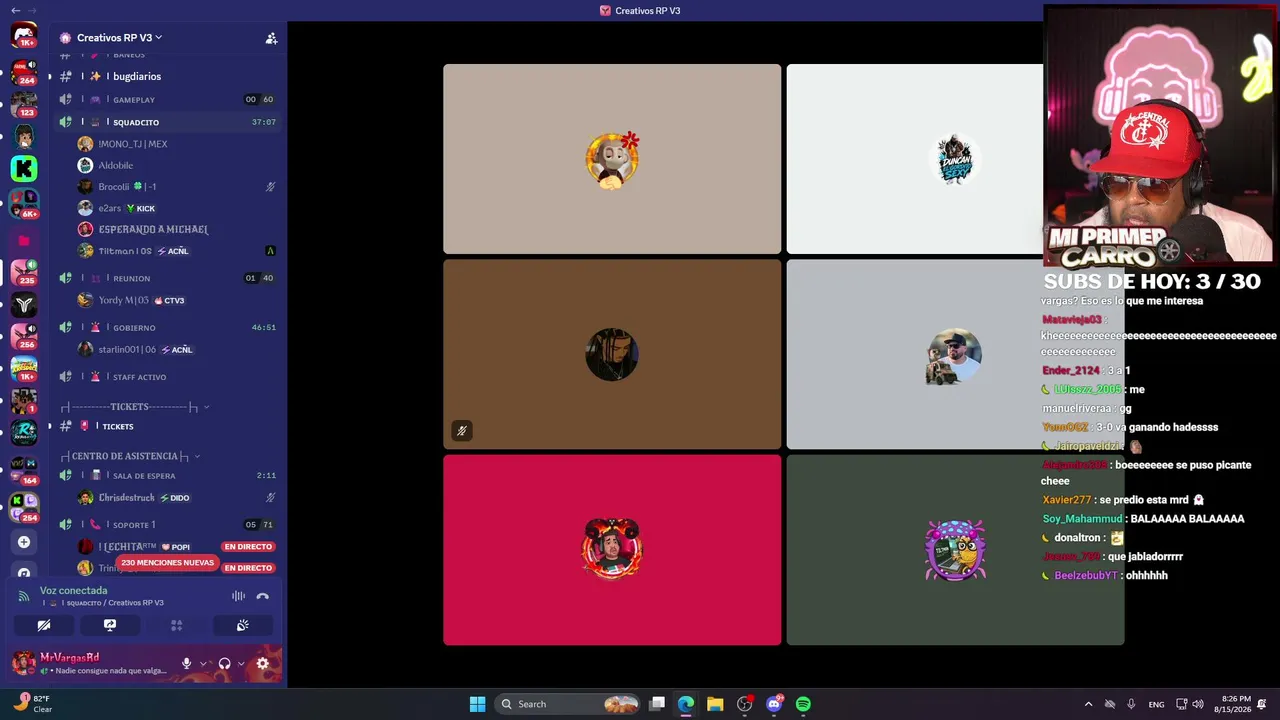1280x720 pixels.
Task: Watch LECHITA's EN DIRECTO stream
Action: tap(248, 547)
